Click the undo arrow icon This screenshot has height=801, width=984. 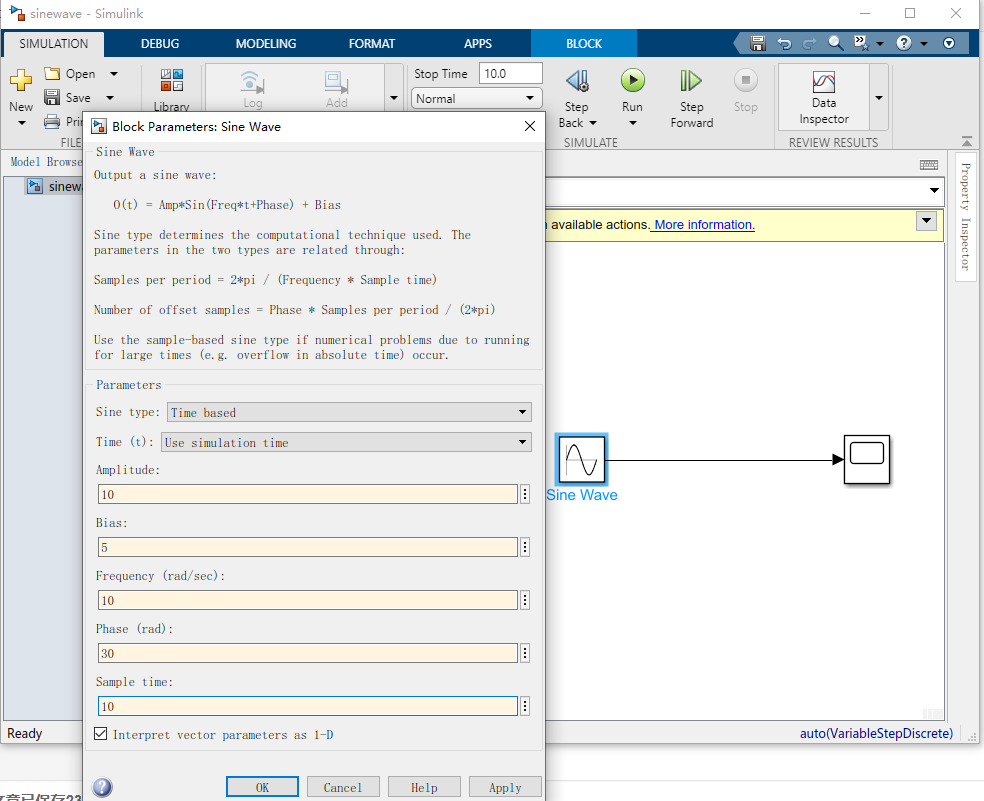(784, 43)
